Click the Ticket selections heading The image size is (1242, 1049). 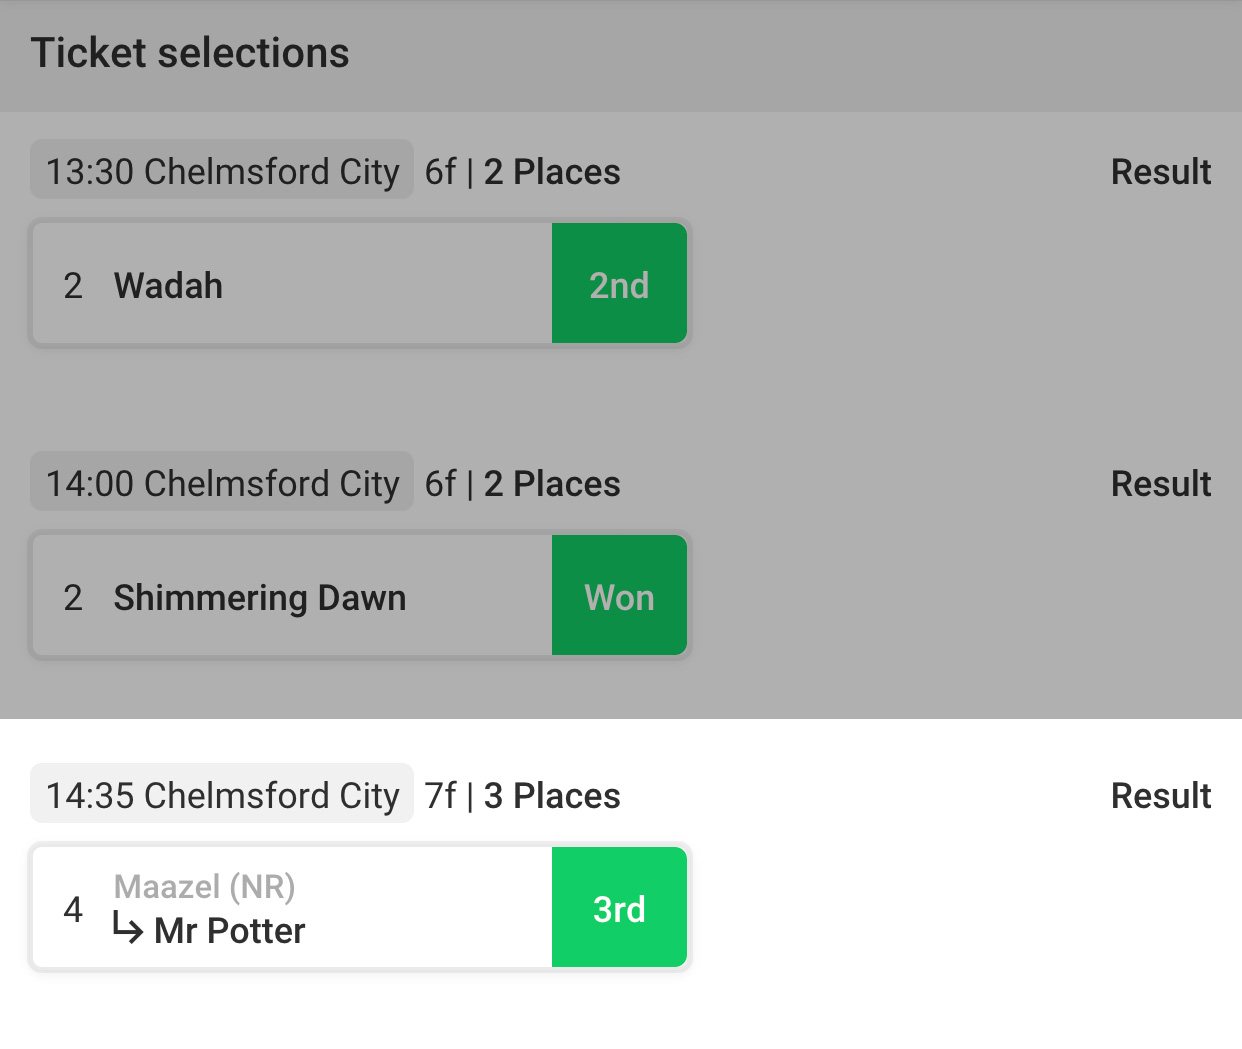click(x=190, y=53)
